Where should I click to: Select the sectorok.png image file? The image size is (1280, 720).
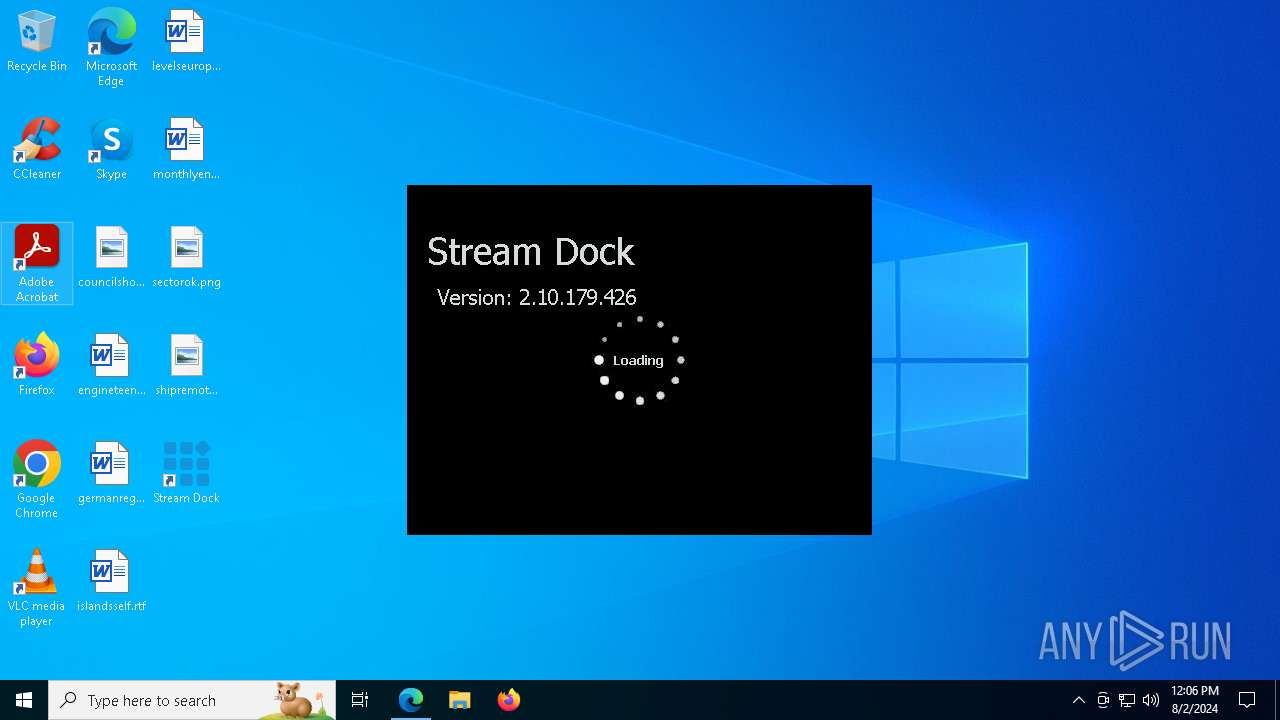click(186, 258)
